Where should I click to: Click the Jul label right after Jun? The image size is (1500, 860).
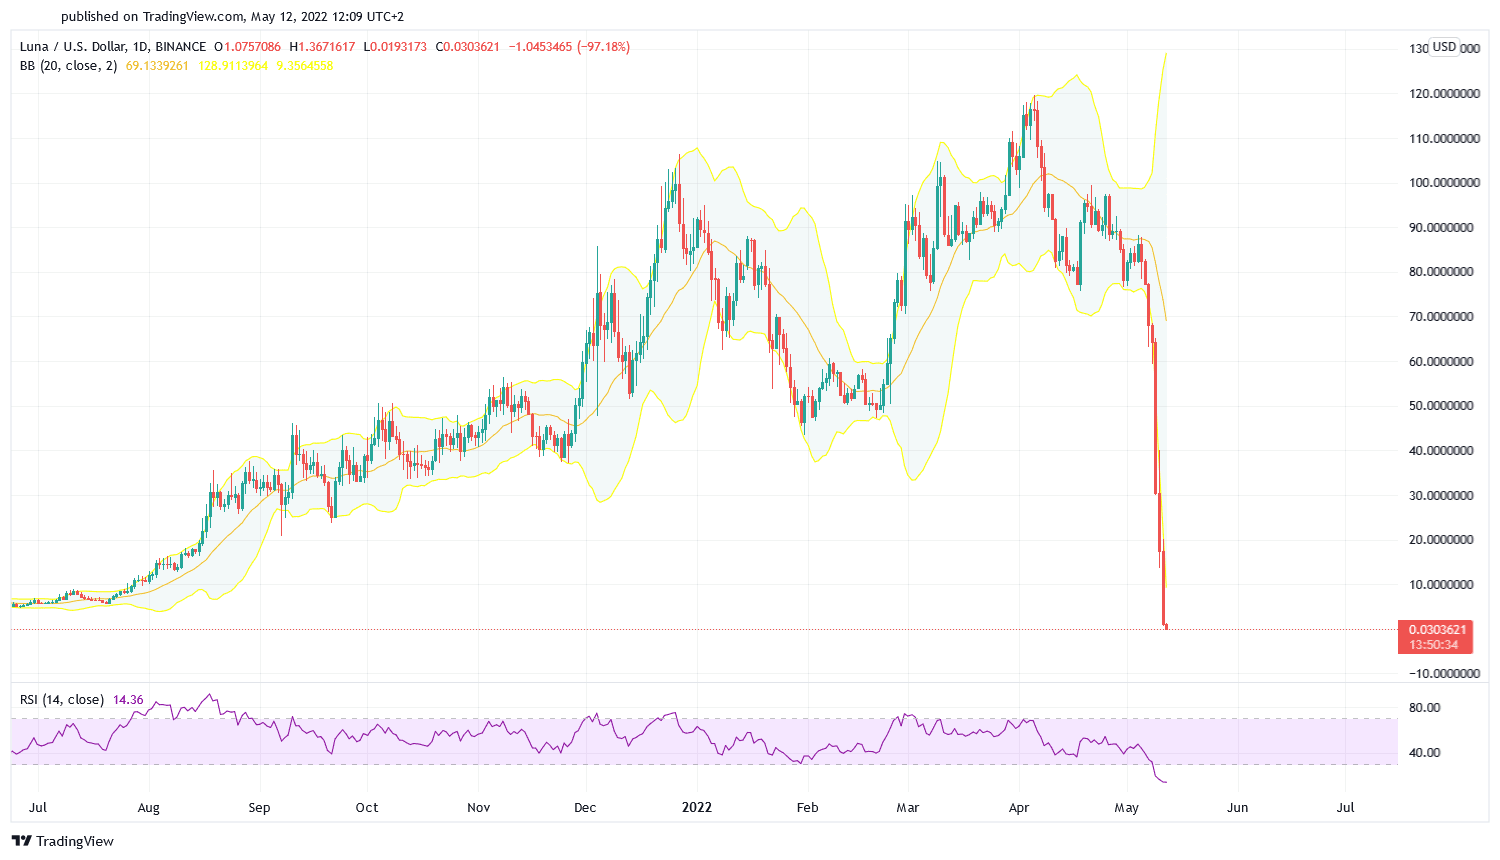(1346, 808)
